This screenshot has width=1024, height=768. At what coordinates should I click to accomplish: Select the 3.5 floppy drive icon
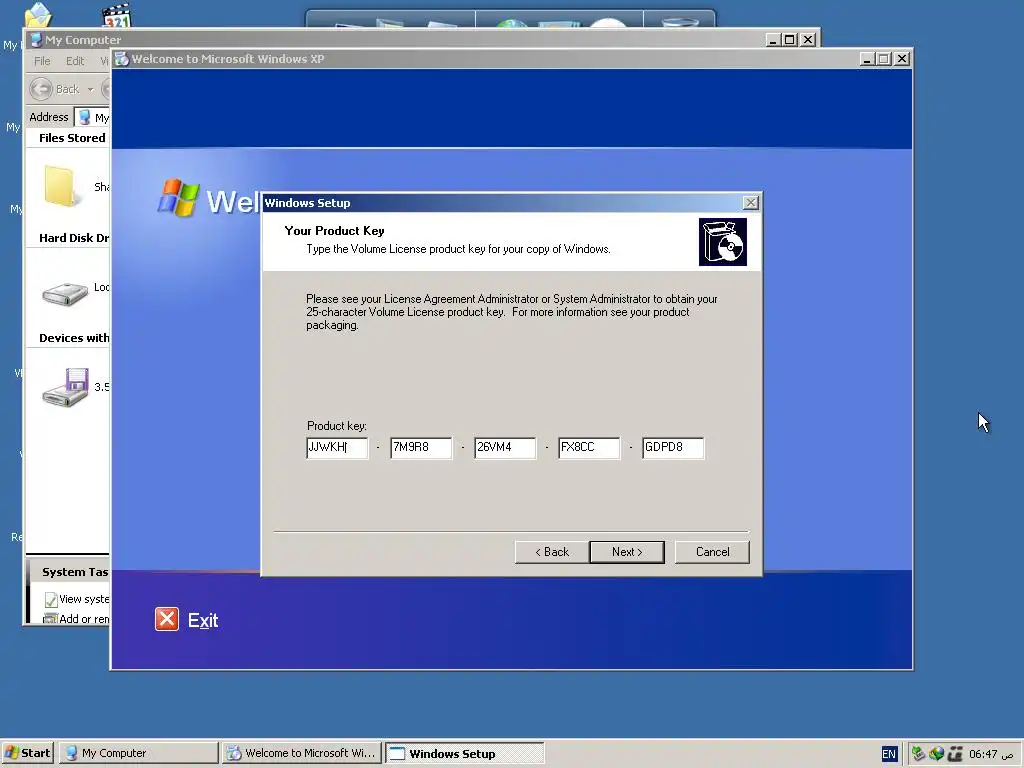click(x=65, y=387)
